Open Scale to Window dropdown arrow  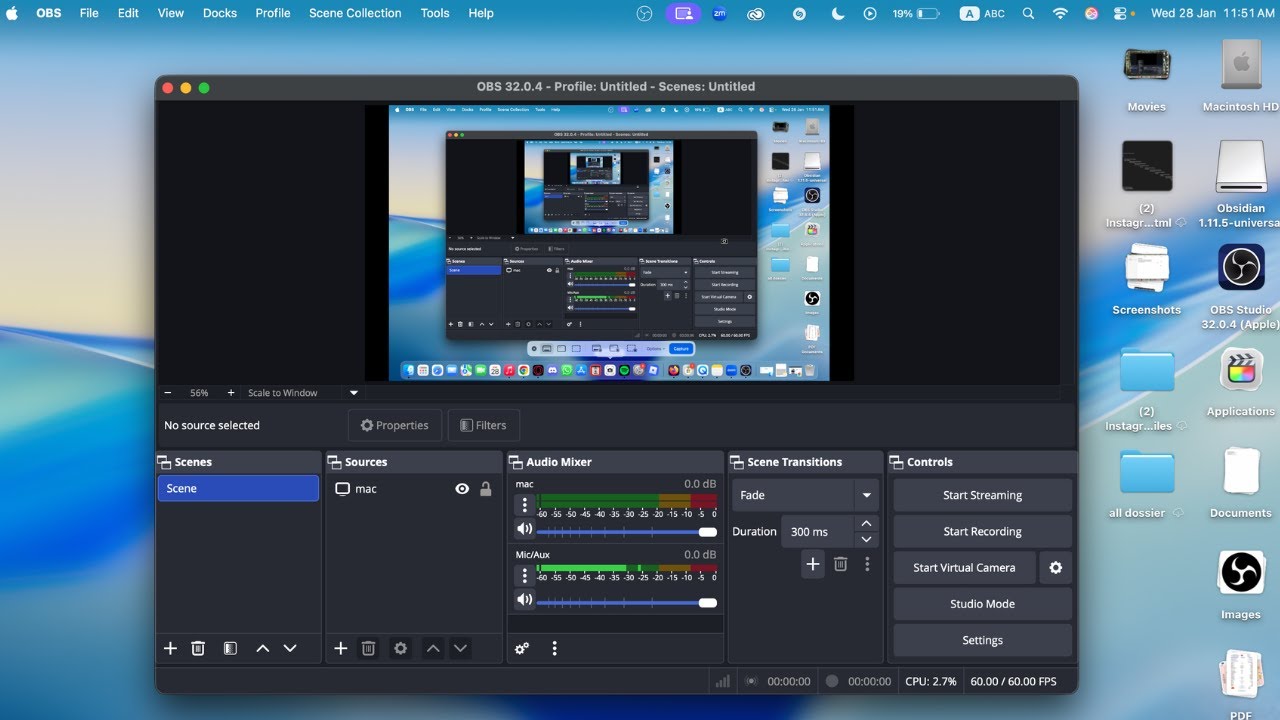tap(353, 393)
